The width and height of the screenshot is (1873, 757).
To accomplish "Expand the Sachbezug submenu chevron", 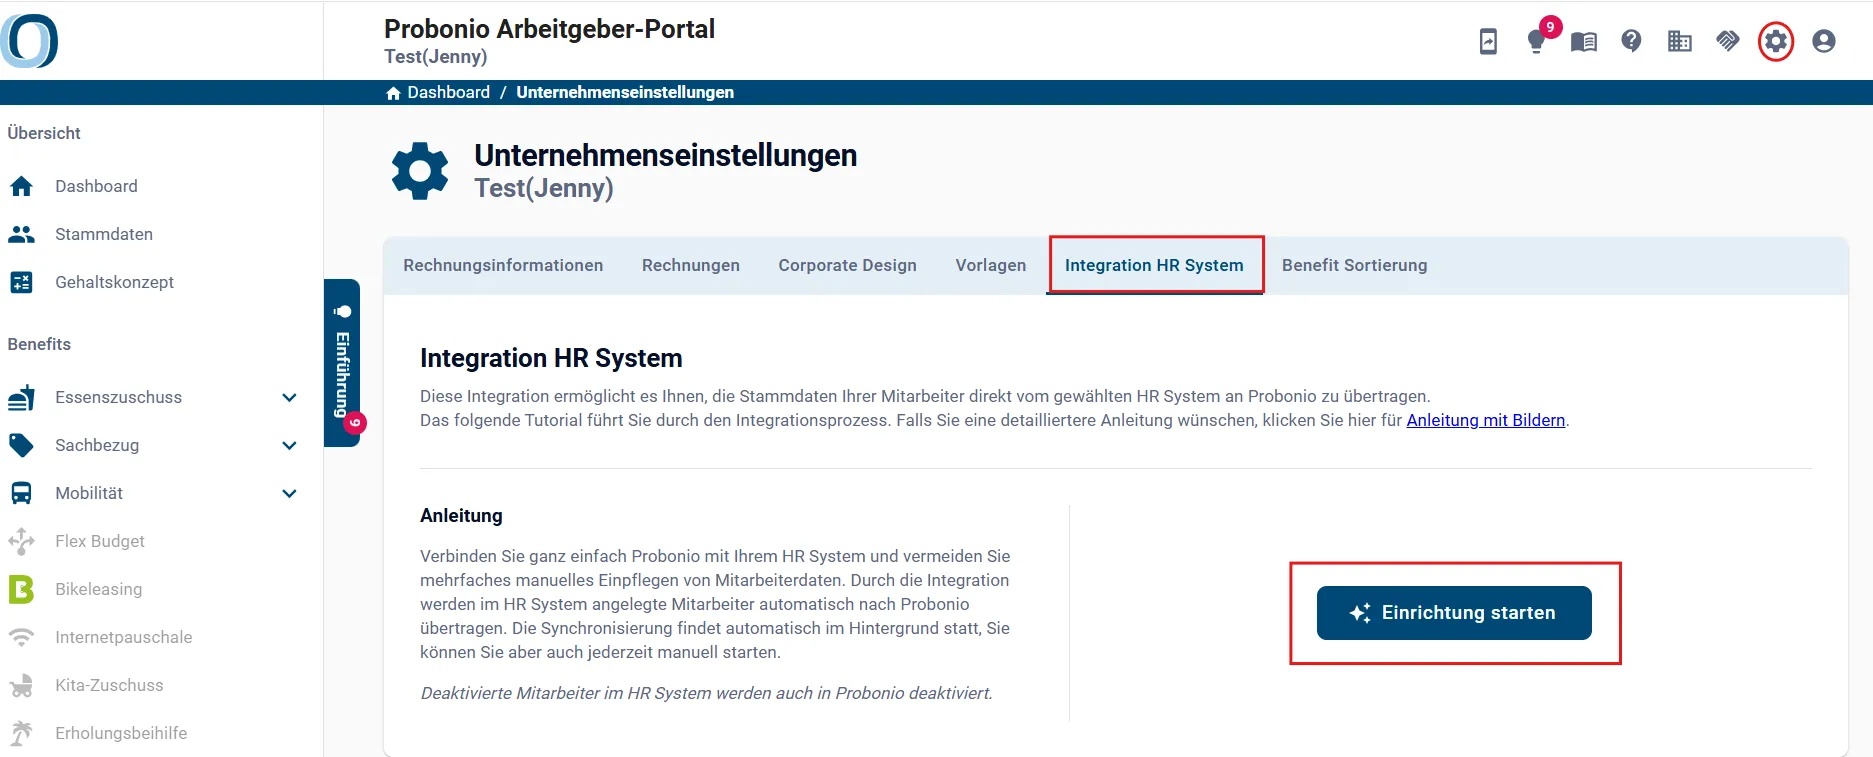I will pos(289,445).
